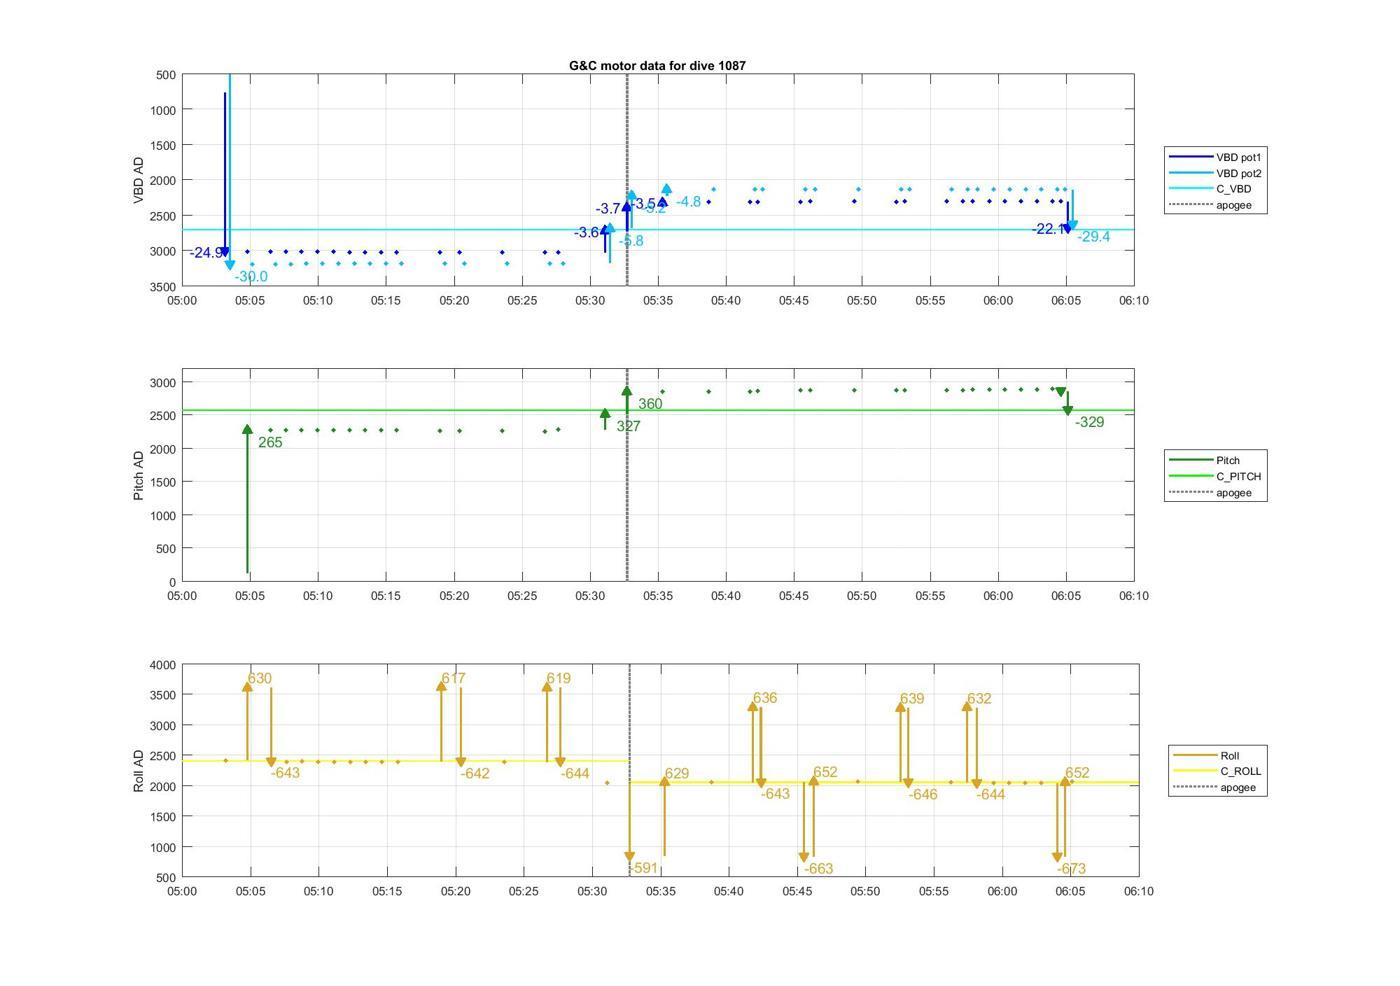Click the "360" pitch move label
The image size is (1400, 986).
(650, 405)
